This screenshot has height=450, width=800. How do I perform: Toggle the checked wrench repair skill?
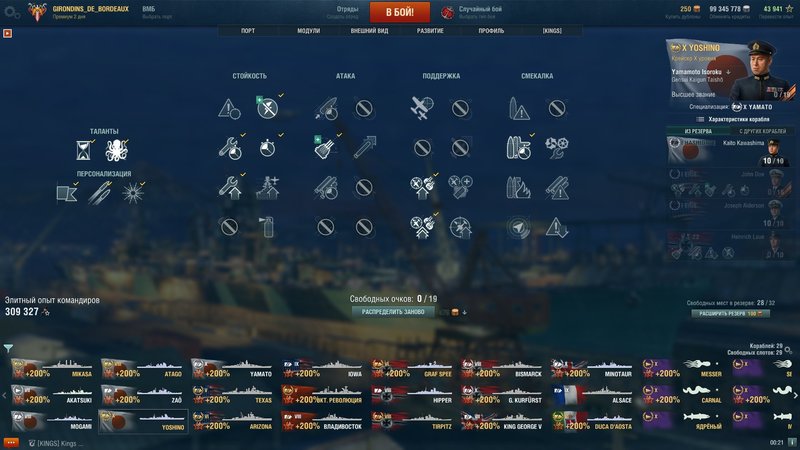(230, 148)
